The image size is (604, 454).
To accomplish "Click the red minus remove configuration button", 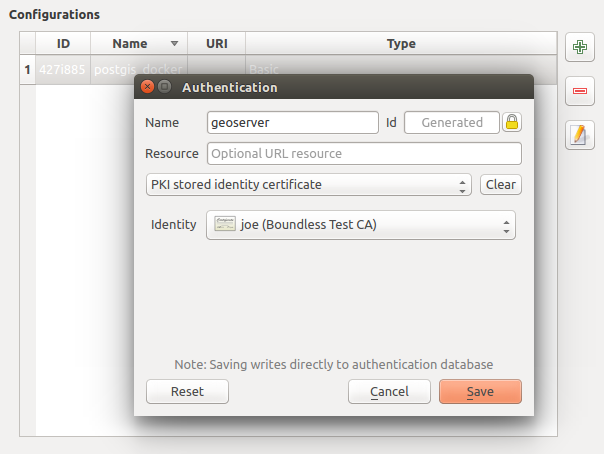I will (x=580, y=91).
